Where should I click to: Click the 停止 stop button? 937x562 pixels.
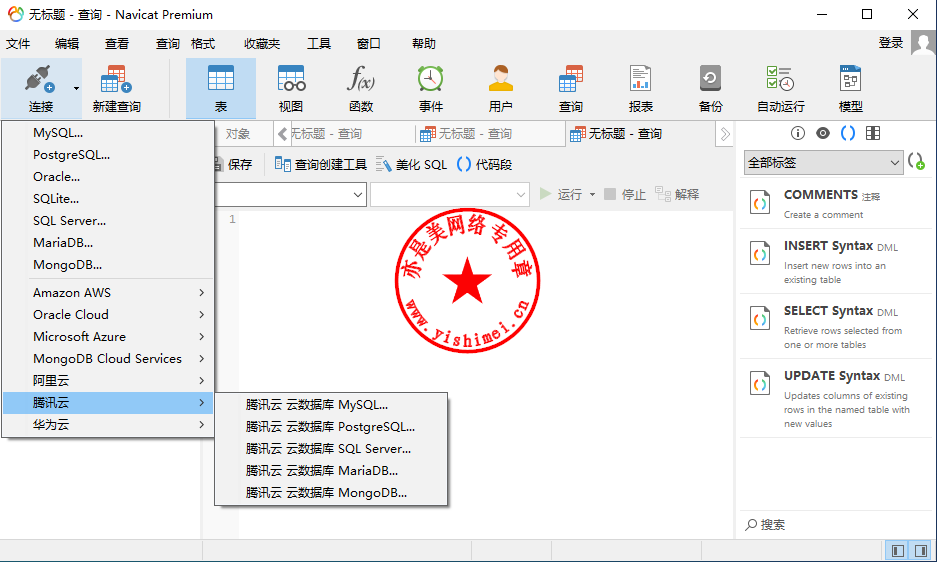625,194
